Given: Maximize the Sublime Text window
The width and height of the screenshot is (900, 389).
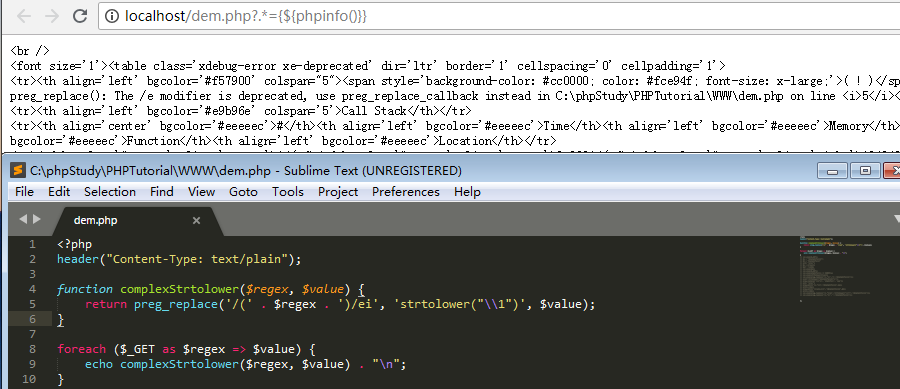Looking at the screenshot, I should [865, 171].
